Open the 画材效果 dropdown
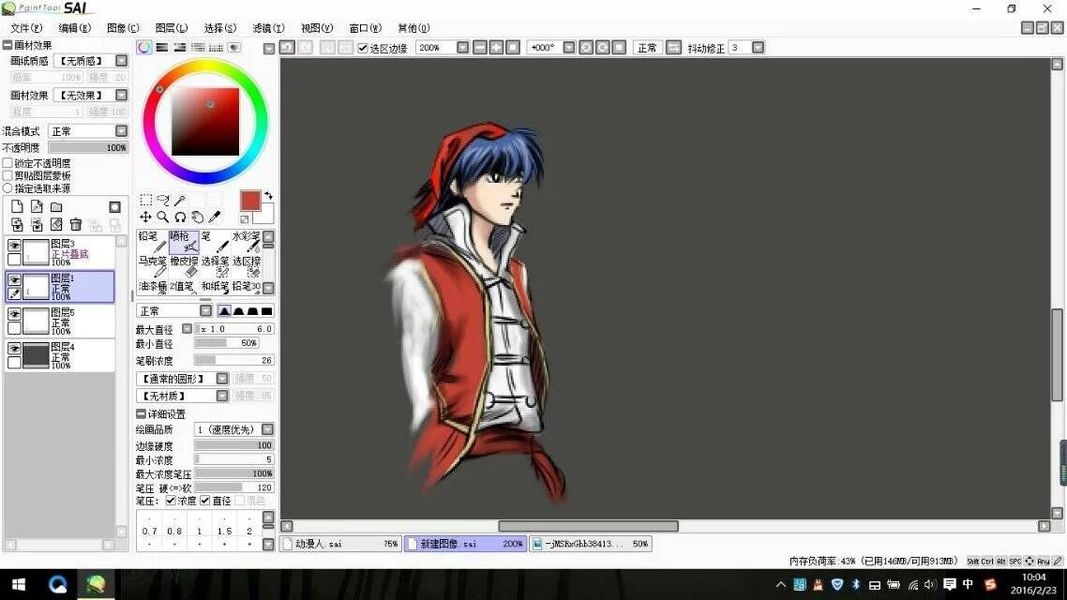Image resolution: width=1067 pixels, height=600 pixels. pos(121,95)
